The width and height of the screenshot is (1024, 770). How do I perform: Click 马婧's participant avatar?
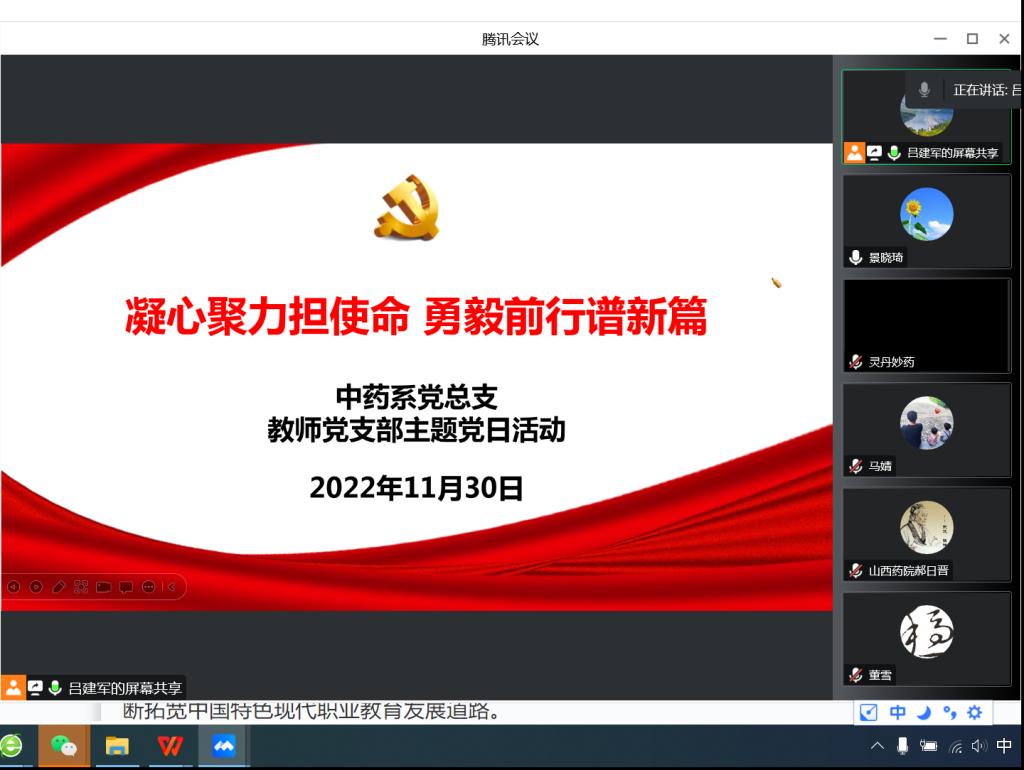(926, 422)
